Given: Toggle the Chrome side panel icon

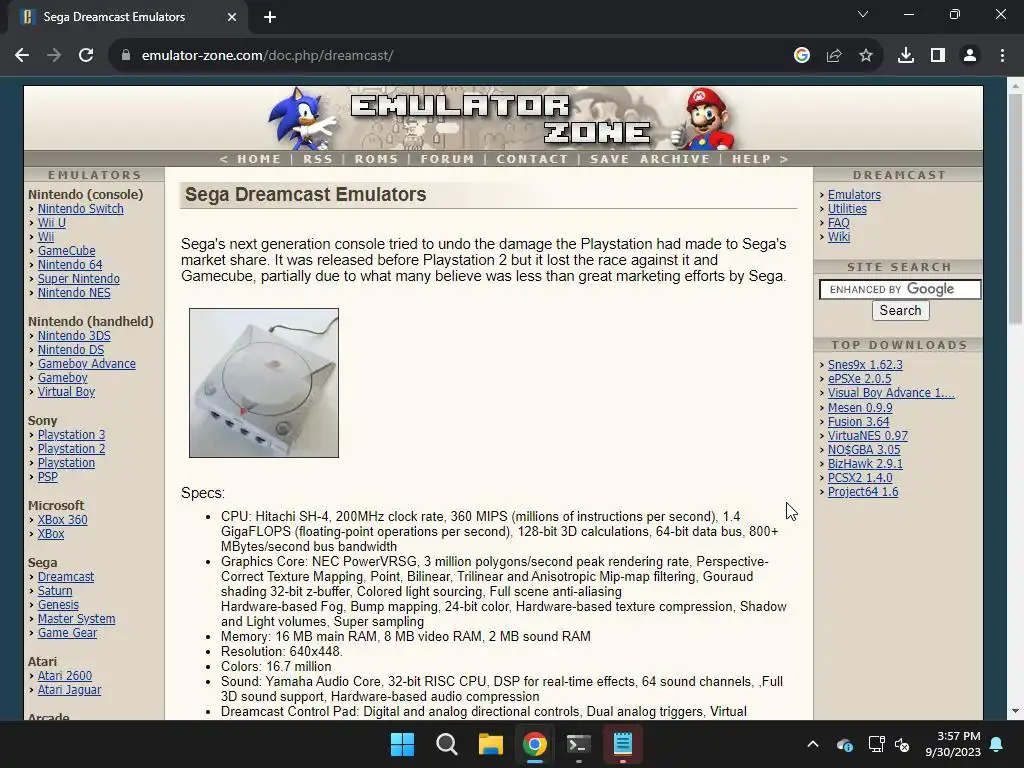Looking at the screenshot, I should (938, 56).
